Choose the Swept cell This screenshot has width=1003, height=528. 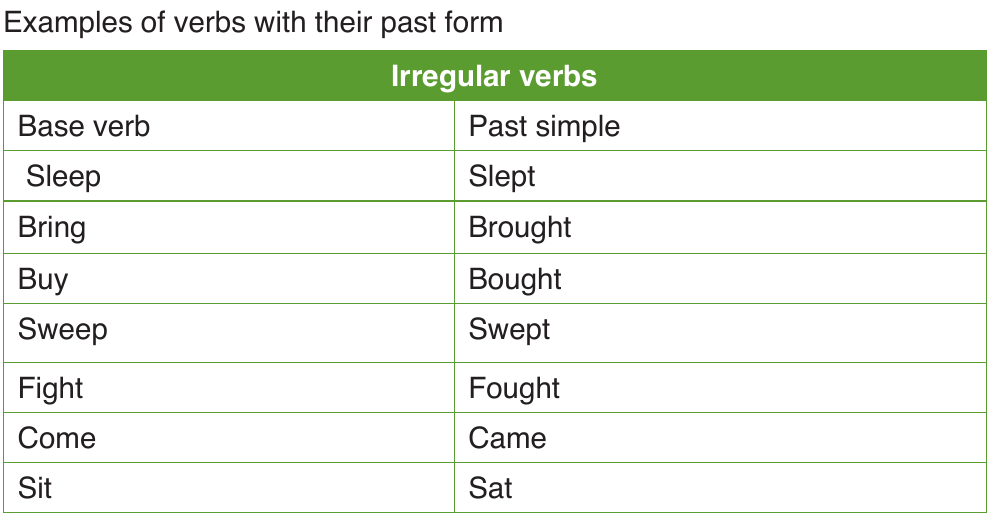pos(720,333)
